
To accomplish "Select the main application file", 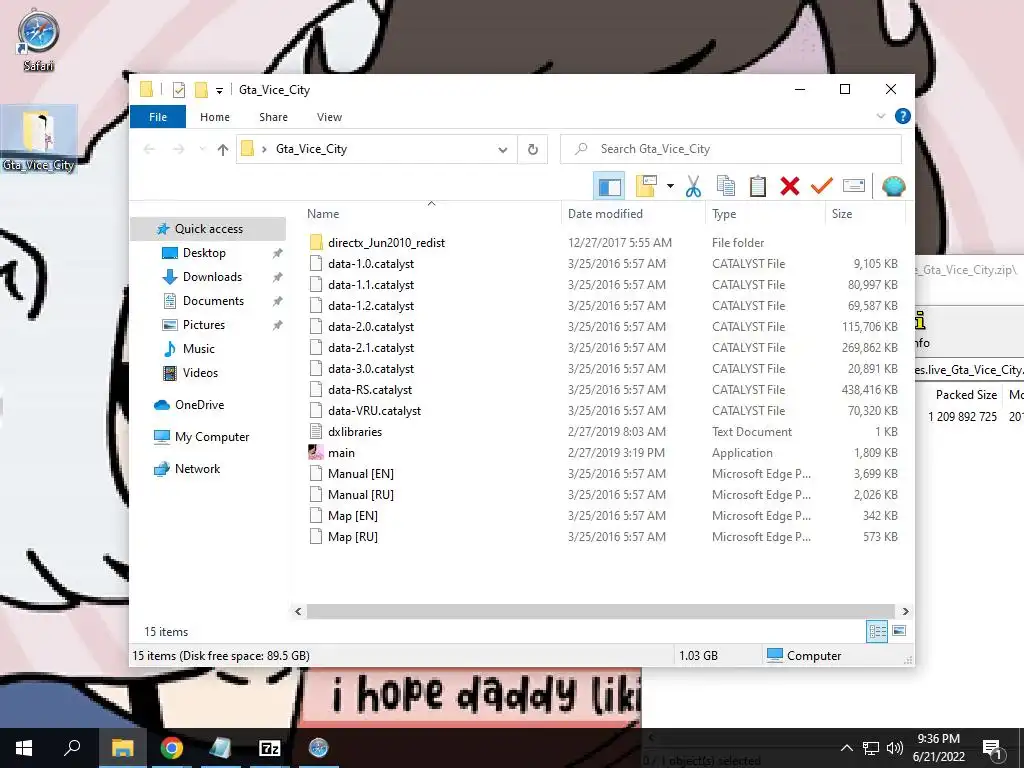I will (341, 453).
